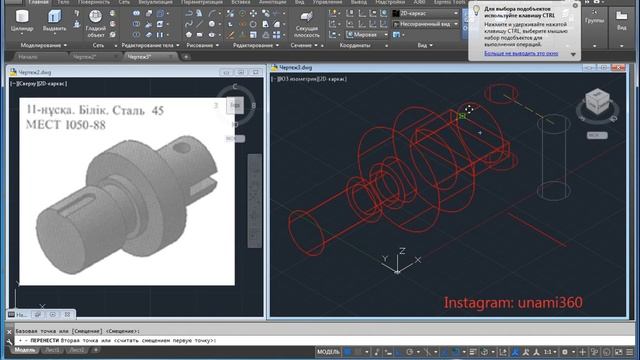
Task: Add a new drawing tab with plus
Action: (186, 57)
